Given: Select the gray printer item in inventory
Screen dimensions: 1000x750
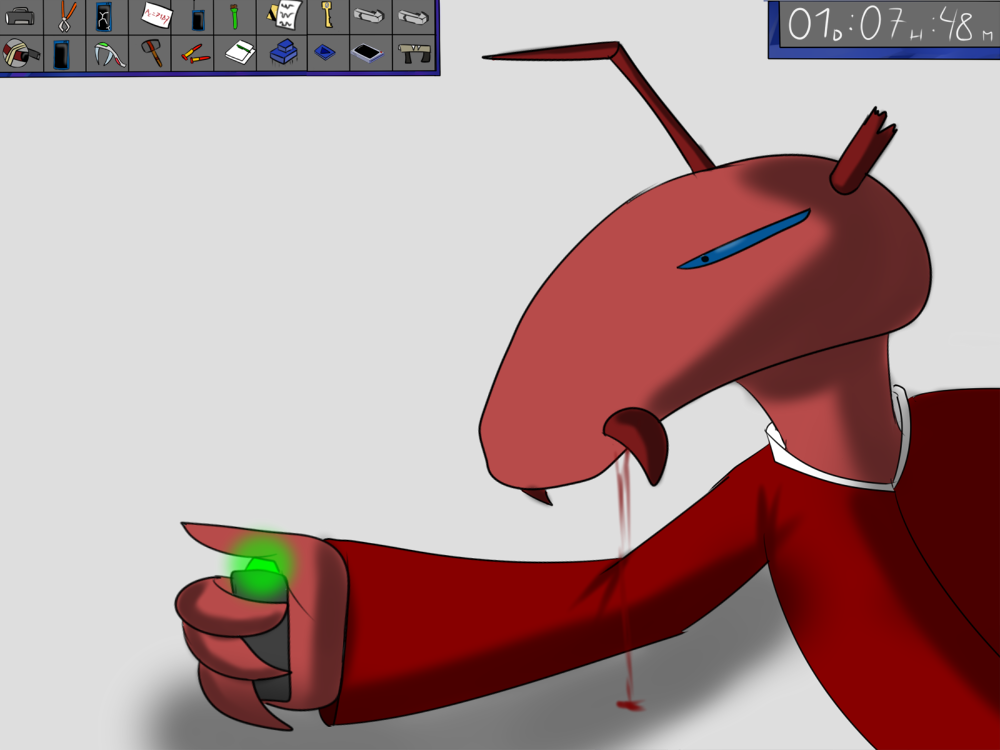Looking at the screenshot, I should pos(21,16).
